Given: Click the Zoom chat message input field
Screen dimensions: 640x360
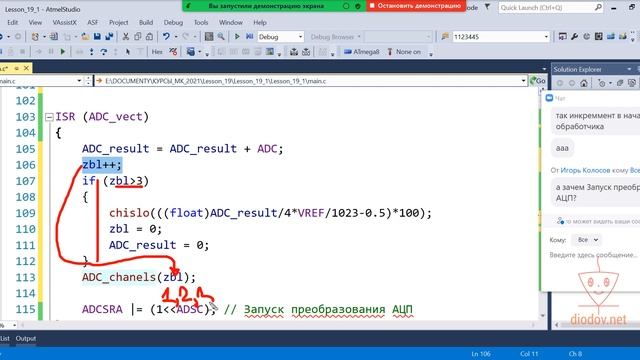Looking at the screenshot, I should (x=593, y=255).
